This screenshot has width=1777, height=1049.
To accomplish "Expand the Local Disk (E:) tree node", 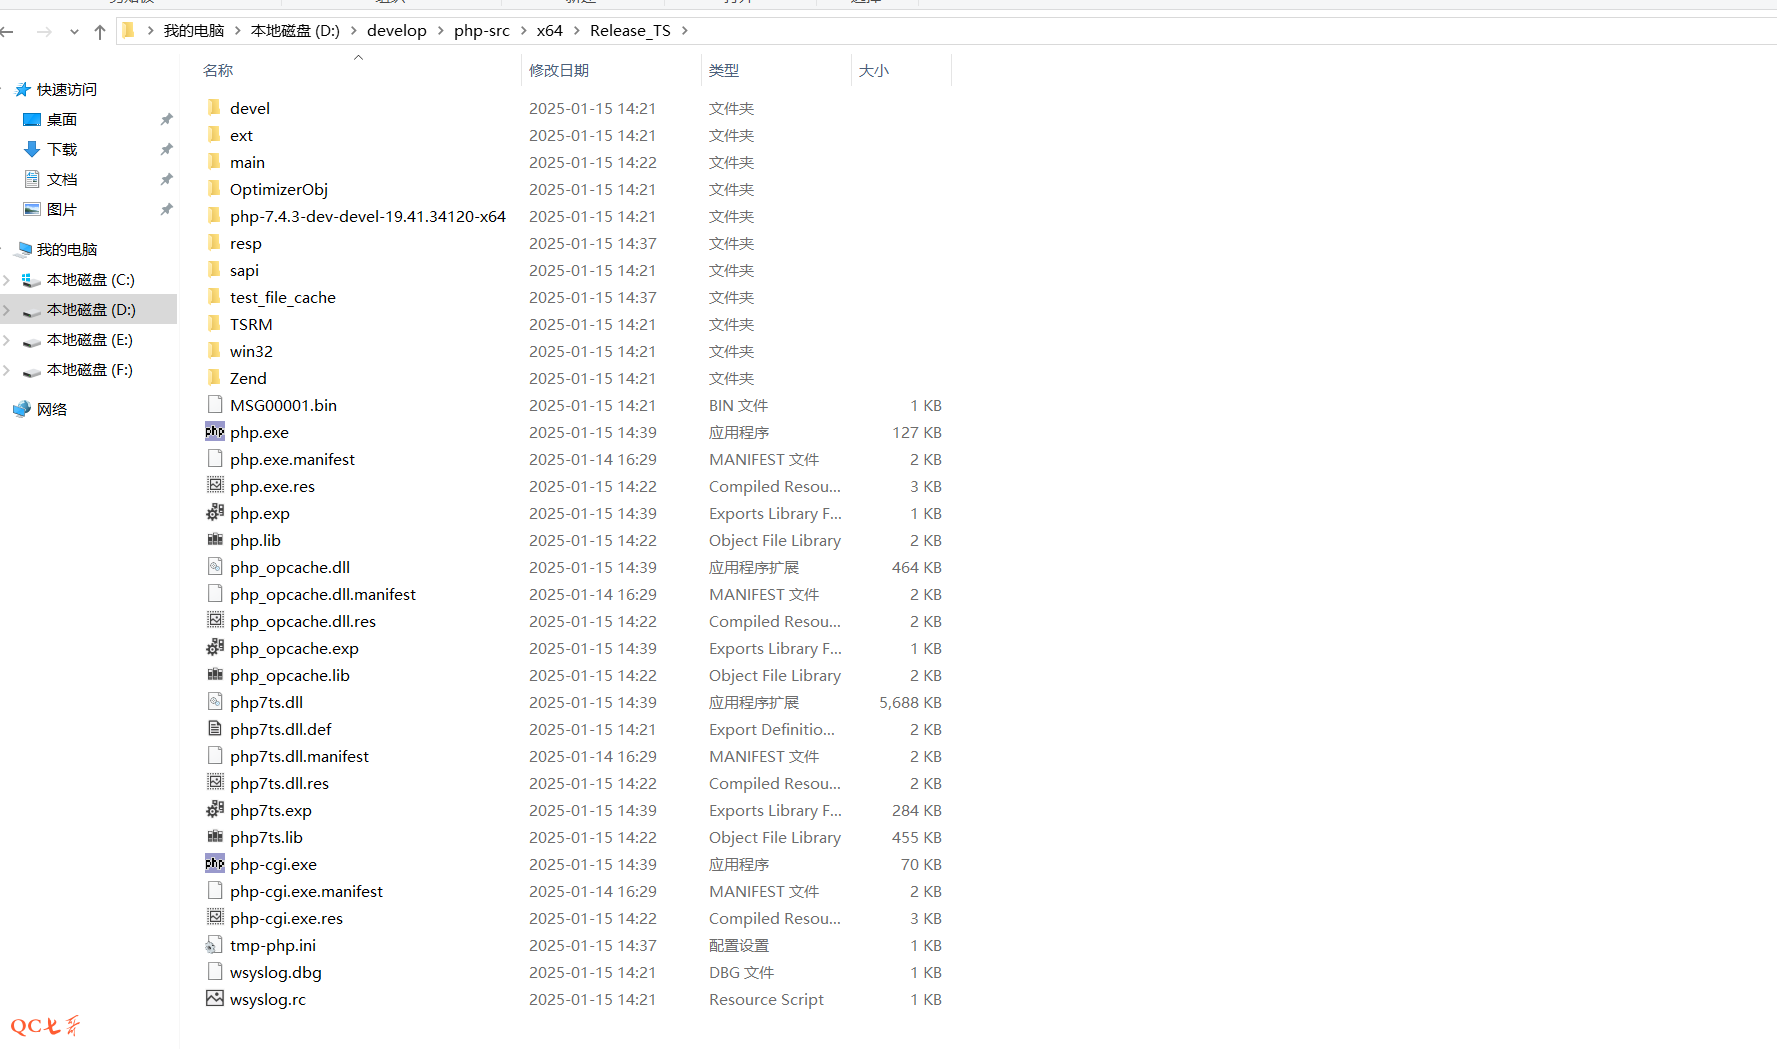I will pos(7,340).
